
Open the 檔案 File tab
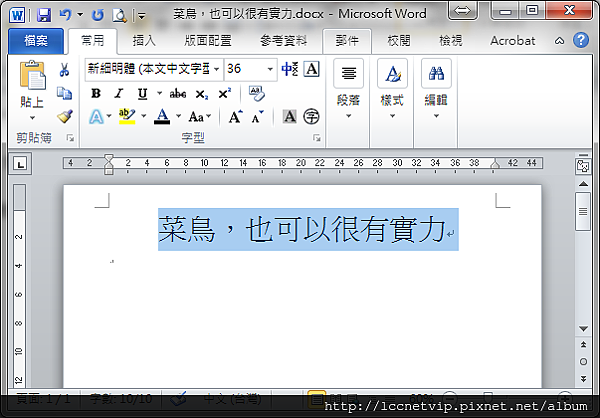tap(36, 41)
